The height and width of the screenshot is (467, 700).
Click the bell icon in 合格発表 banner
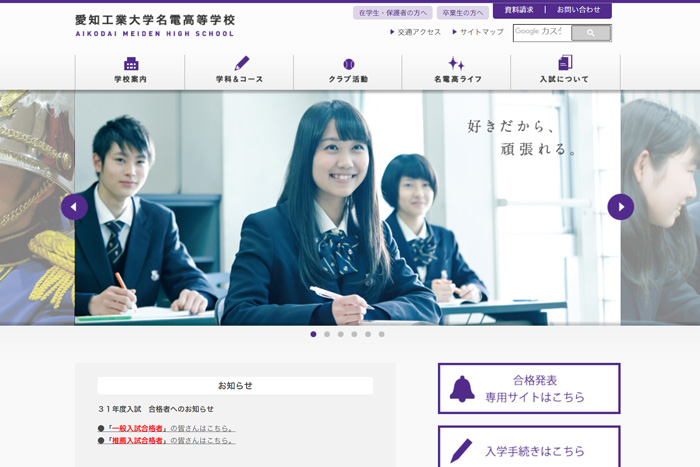462,389
